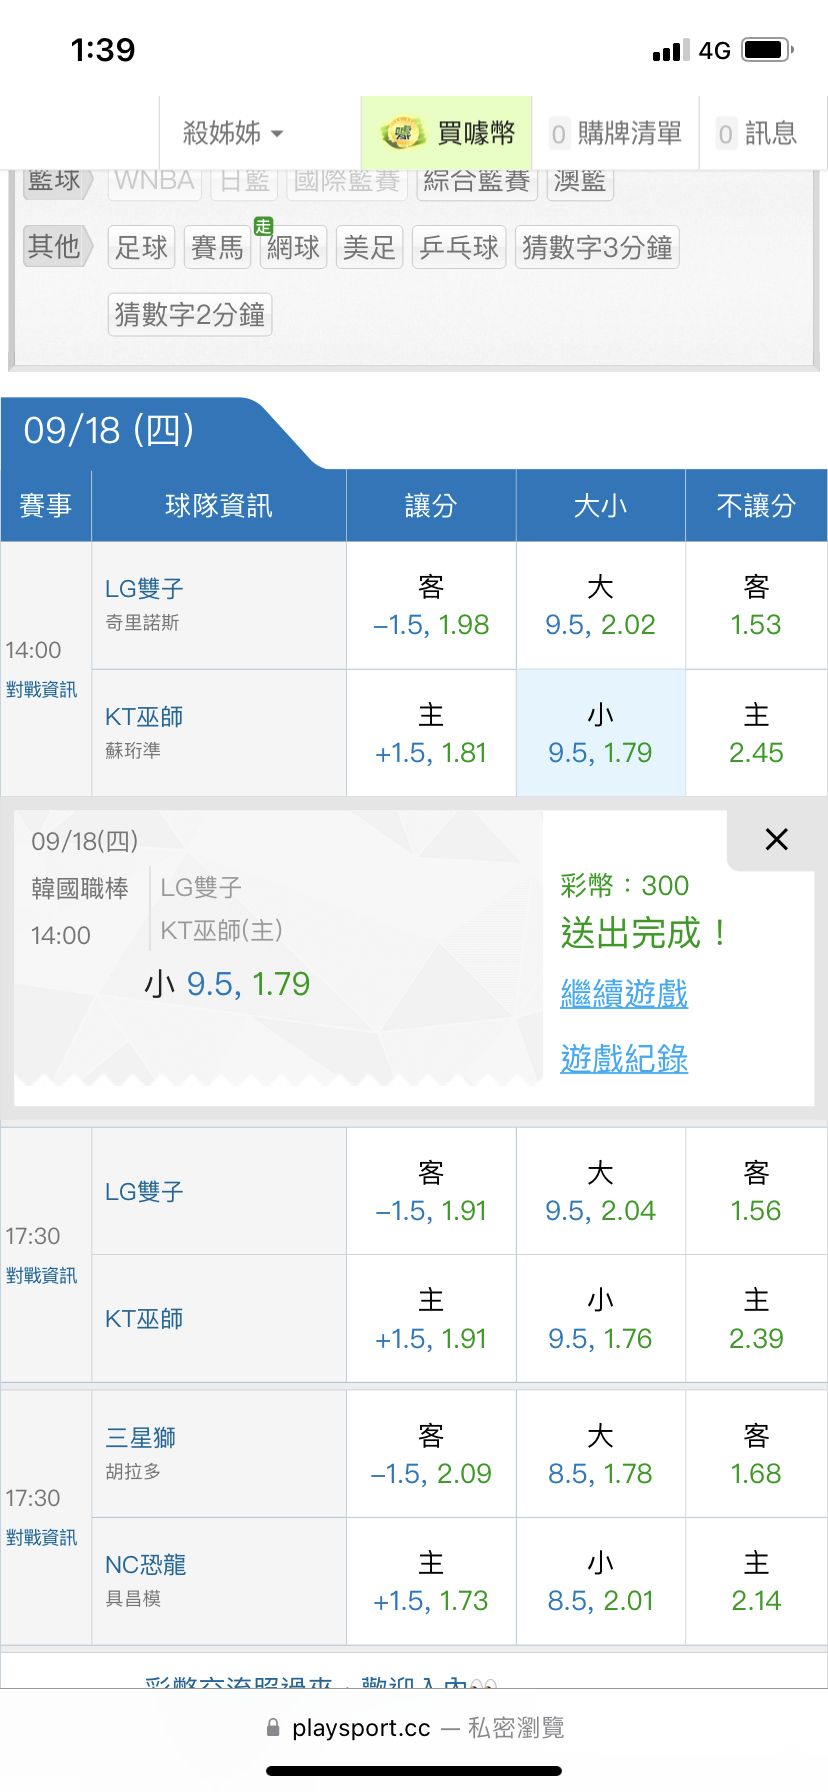Screen dimensions: 828x1792
Task: Open the 殺姊姊 account dropdown
Action: pos(233,133)
